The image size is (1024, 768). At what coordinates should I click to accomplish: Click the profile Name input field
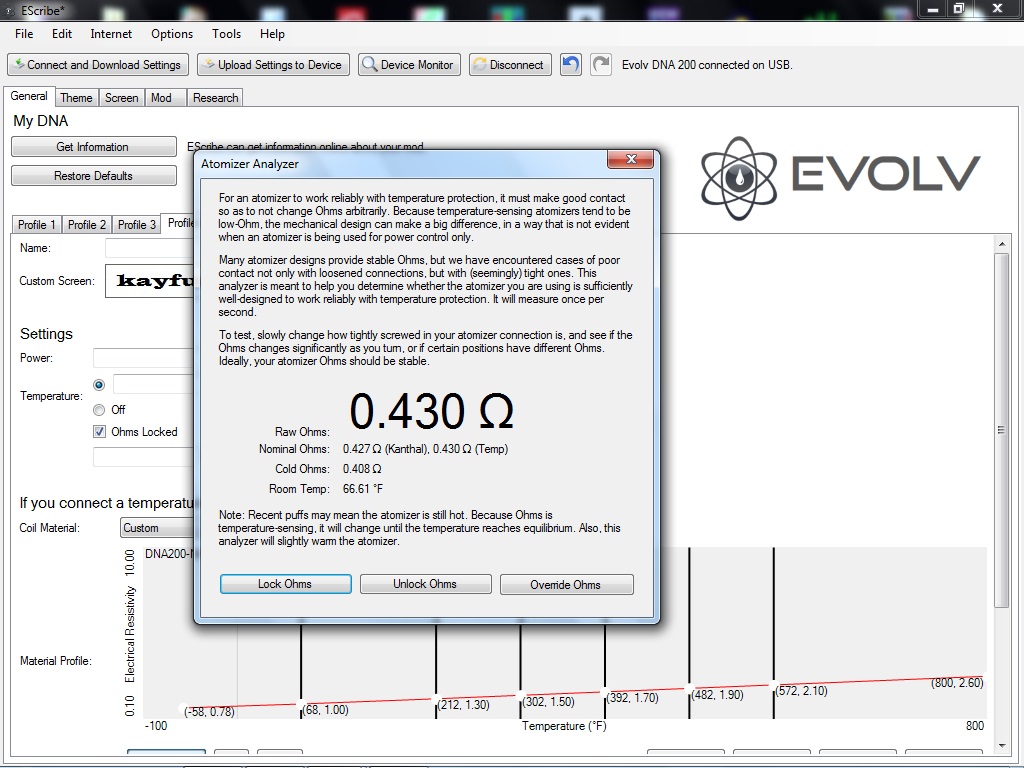tap(150, 248)
